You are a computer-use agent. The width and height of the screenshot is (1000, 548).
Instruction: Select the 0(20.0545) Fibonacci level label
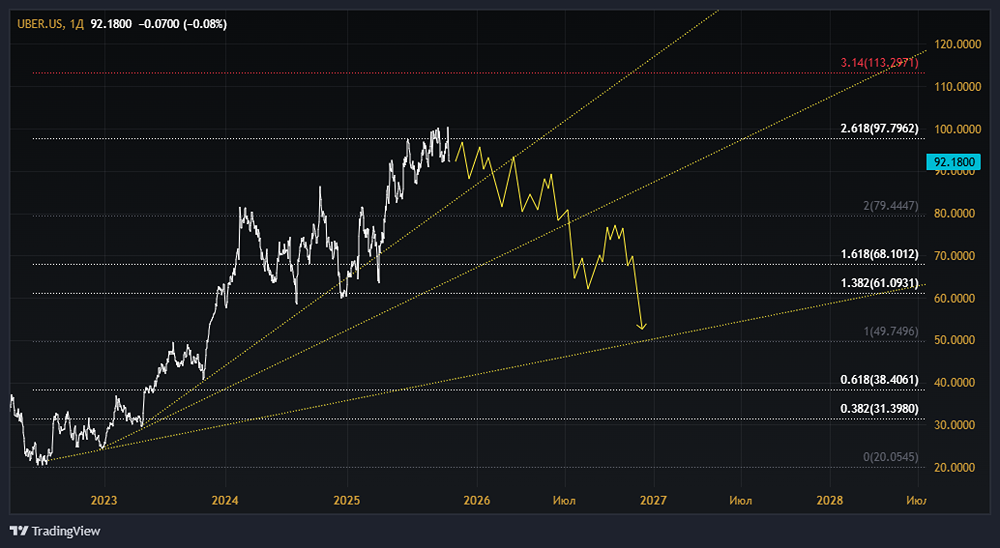(891, 457)
